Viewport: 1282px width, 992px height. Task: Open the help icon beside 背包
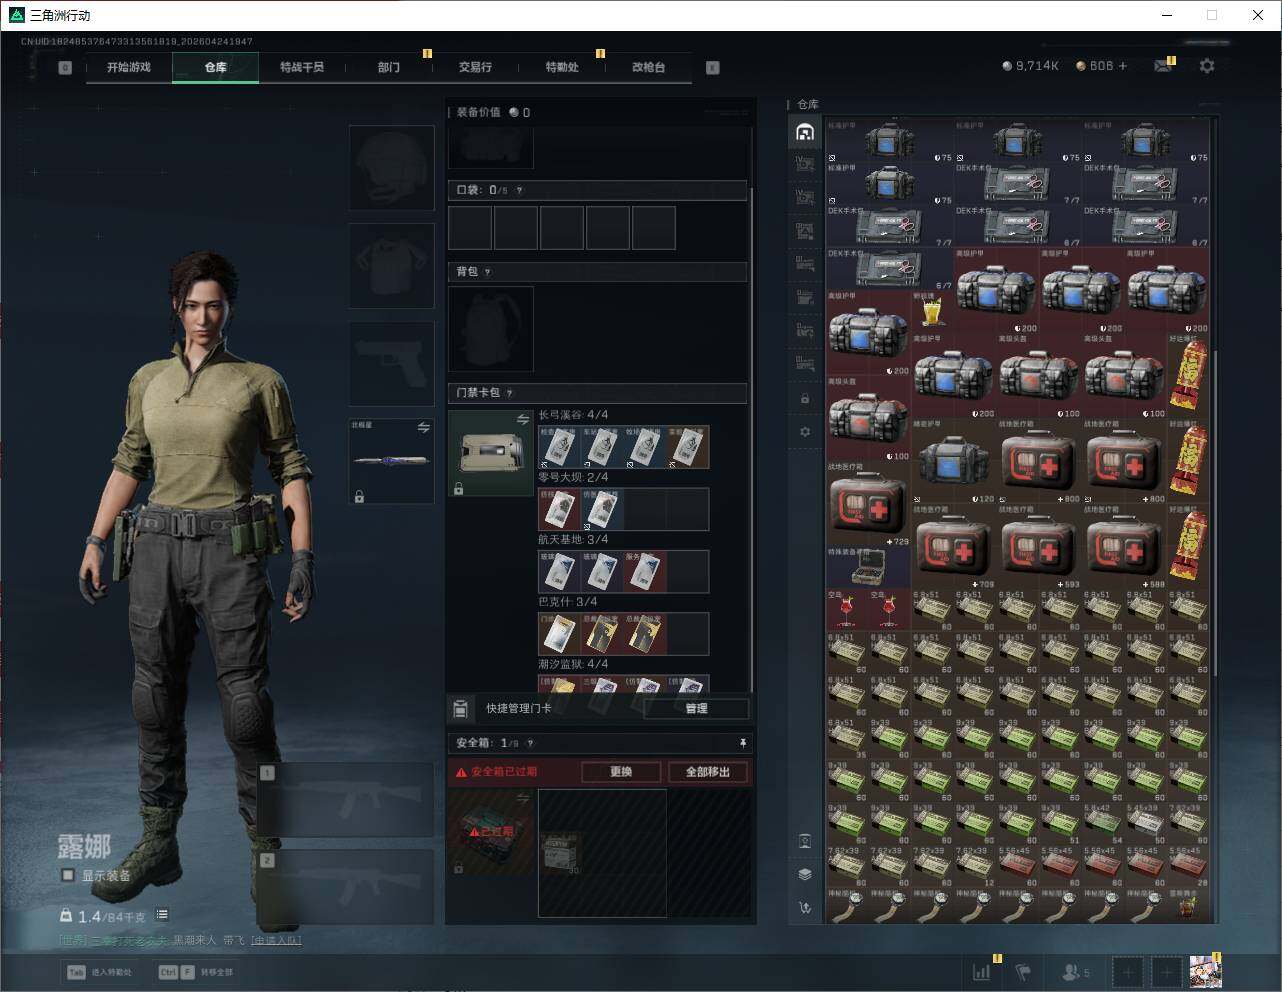tap(488, 272)
